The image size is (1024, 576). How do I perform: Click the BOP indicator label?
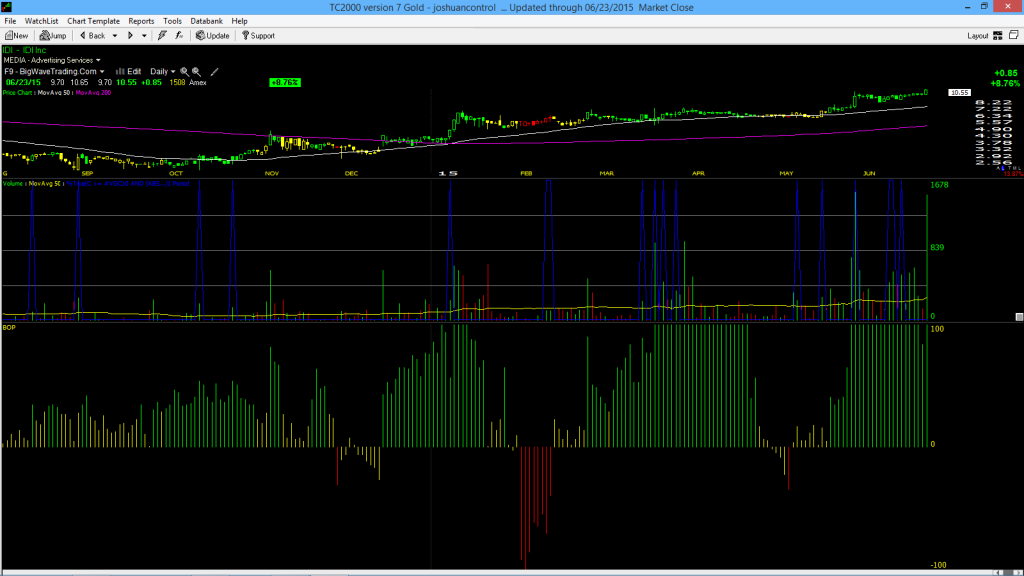[x=9, y=327]
